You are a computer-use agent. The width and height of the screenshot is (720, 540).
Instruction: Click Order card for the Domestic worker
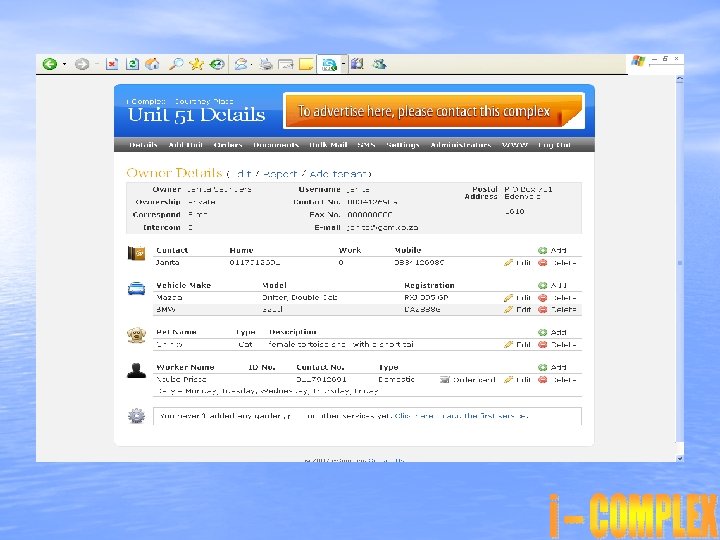(468, 380)
